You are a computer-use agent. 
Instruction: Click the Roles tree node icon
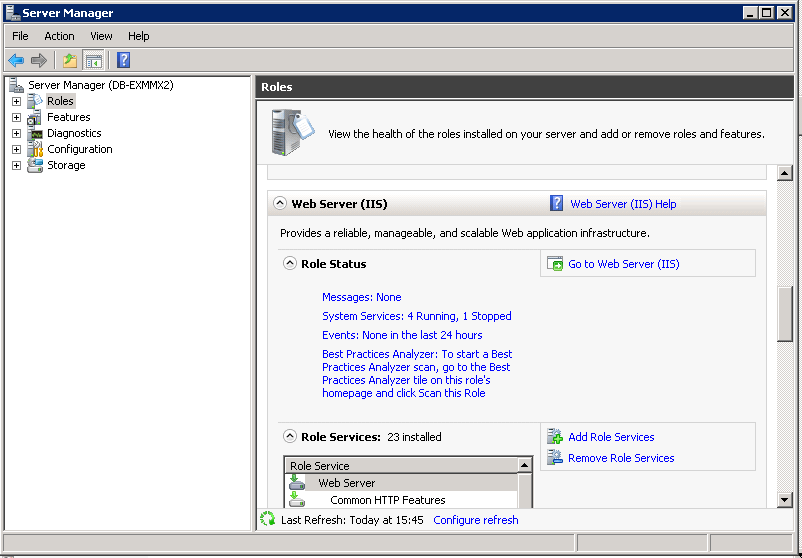[35, 101]
